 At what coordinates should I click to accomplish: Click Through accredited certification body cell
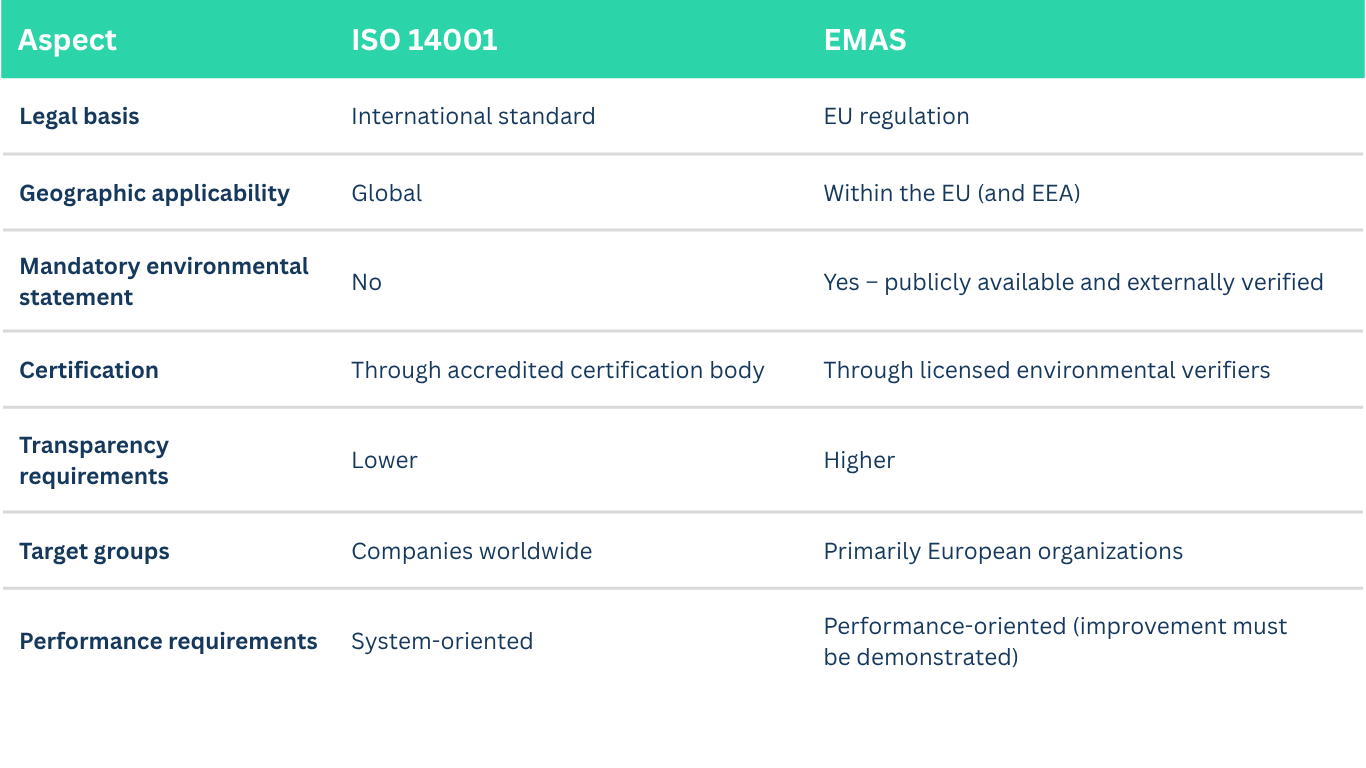tap(557, 370)
